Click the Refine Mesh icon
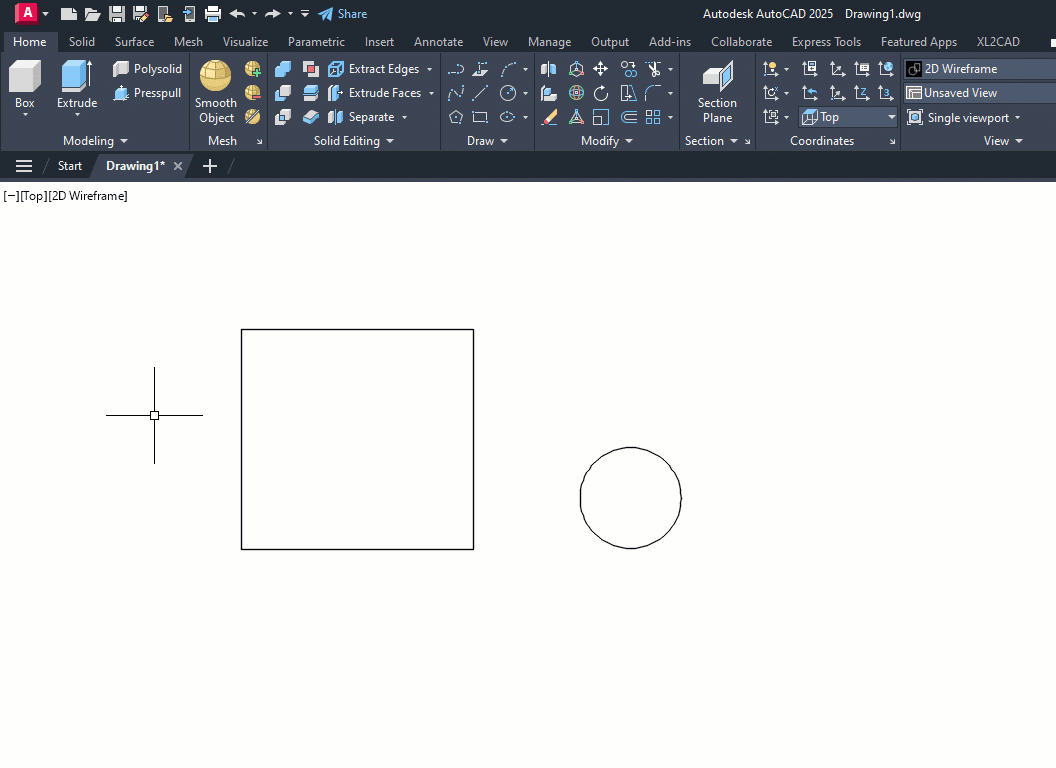1056x768 pixels. [253, 117]
